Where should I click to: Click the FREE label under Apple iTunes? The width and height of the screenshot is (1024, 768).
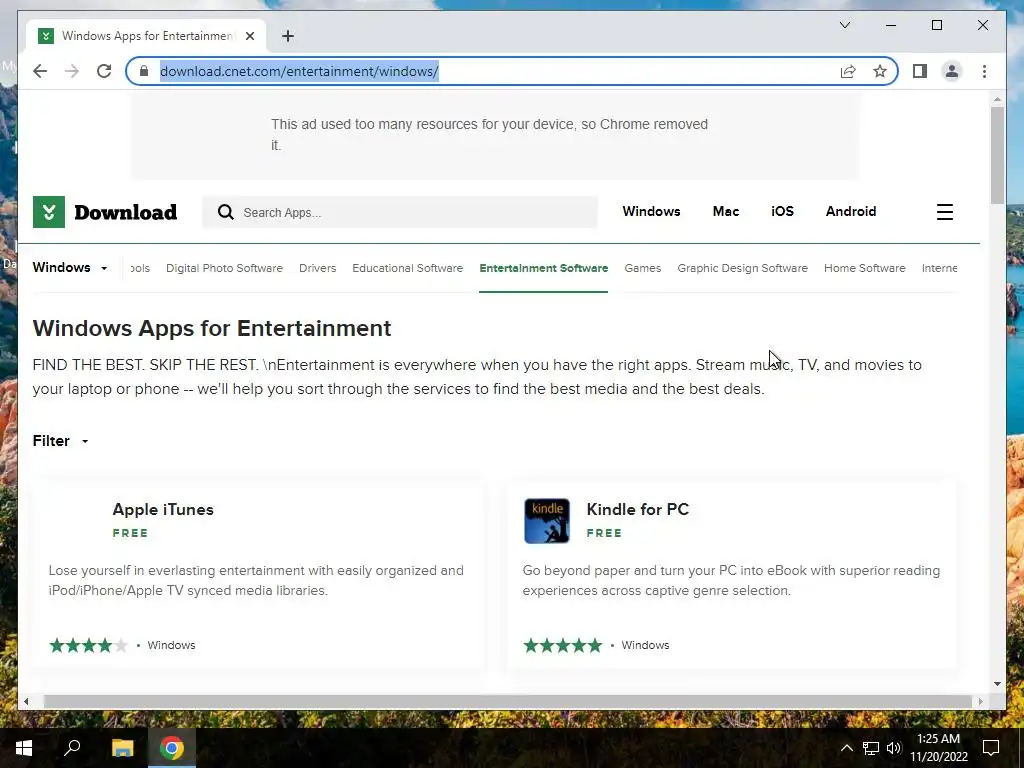[x=130, y=533]
